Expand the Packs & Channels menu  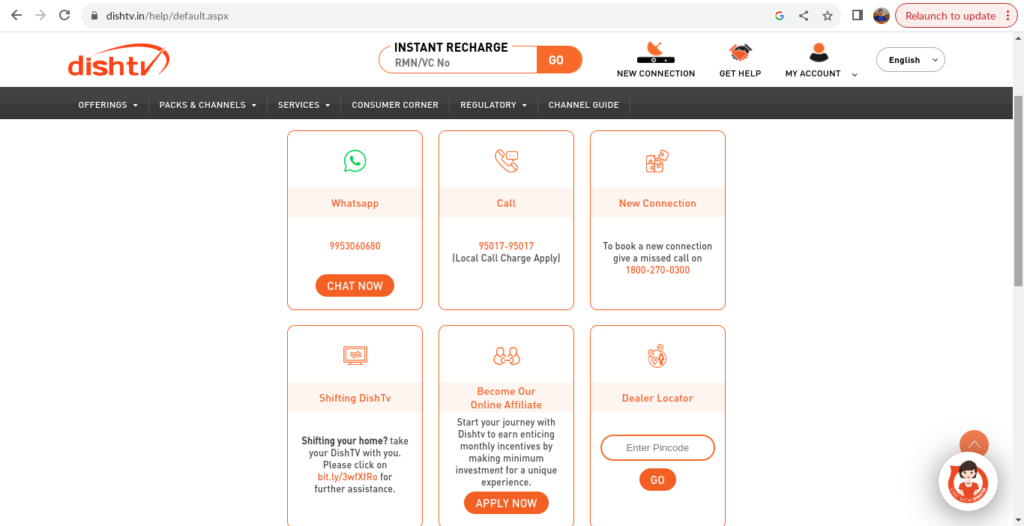208,105
